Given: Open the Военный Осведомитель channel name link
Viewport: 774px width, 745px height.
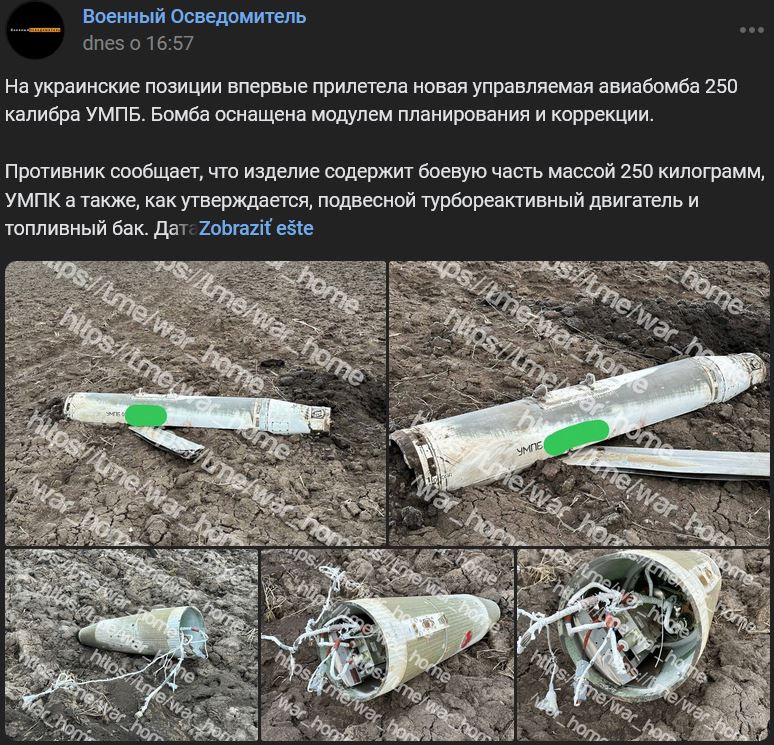Looking at the screenshot, I should point(194,16).
